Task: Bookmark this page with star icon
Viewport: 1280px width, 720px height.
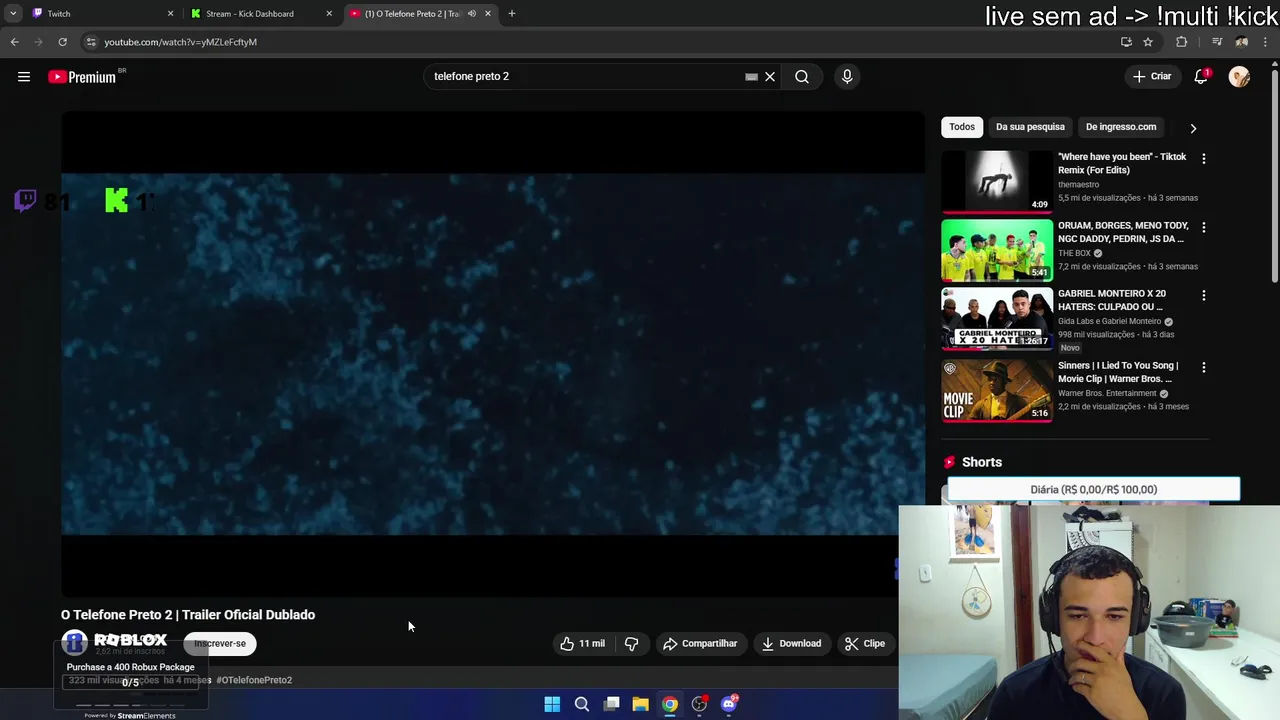Action: pos(1148,42)
